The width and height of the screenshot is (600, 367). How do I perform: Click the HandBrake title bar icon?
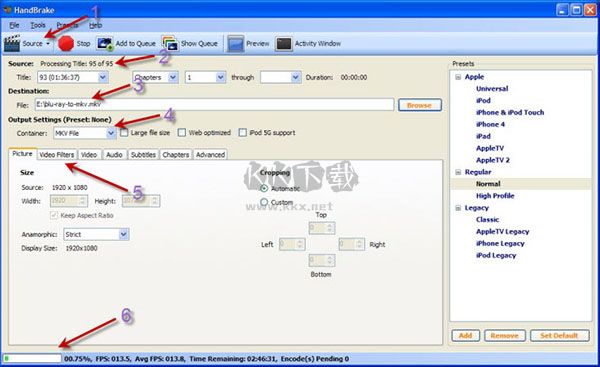click(7, 10)
